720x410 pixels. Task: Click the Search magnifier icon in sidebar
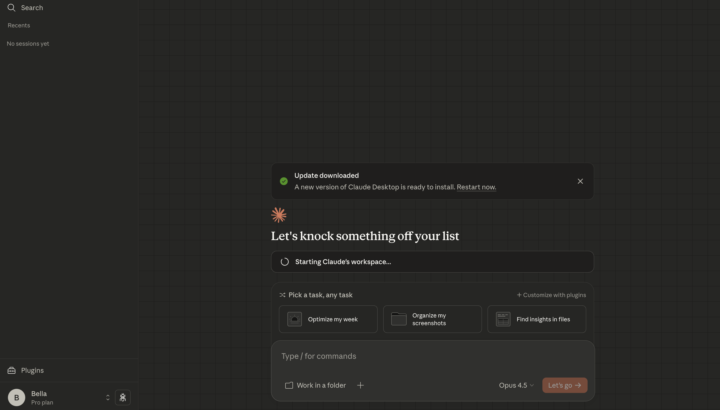[x=11, y=7]
